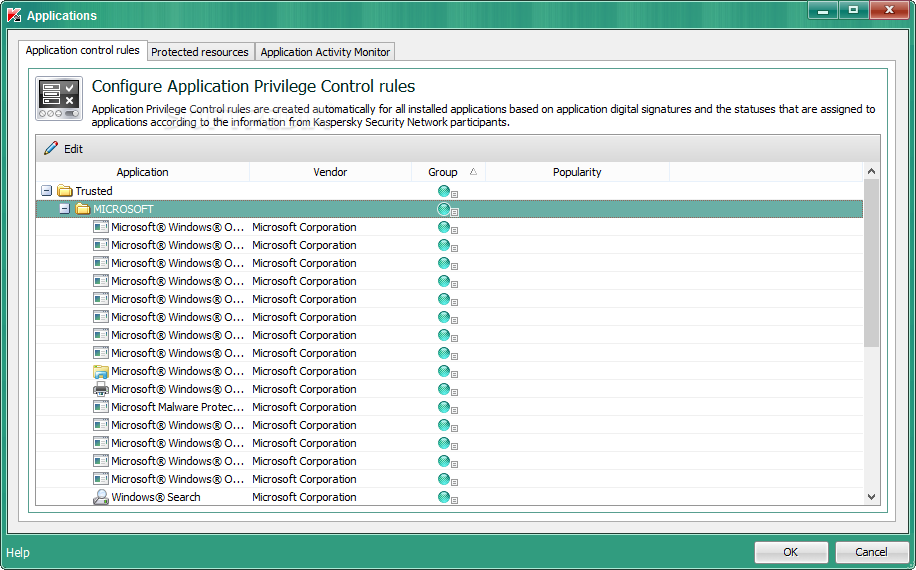Open the Application Activity Monitor tab

(325, 52)
